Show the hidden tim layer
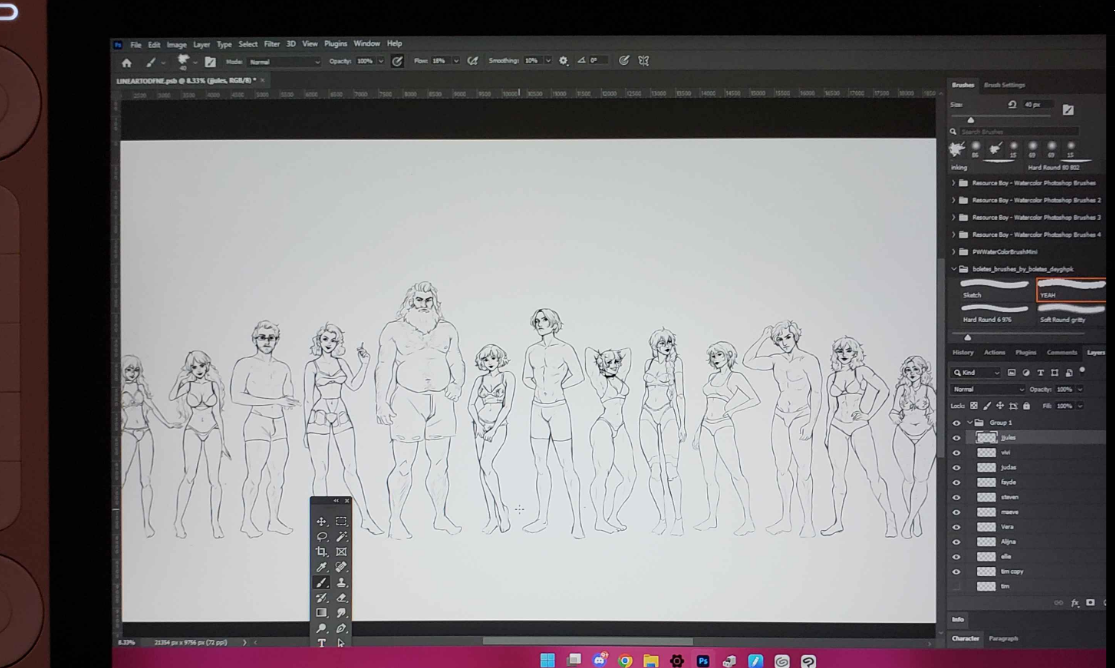The height and width of the screenshot is (668, 1115). click(956, 586)
